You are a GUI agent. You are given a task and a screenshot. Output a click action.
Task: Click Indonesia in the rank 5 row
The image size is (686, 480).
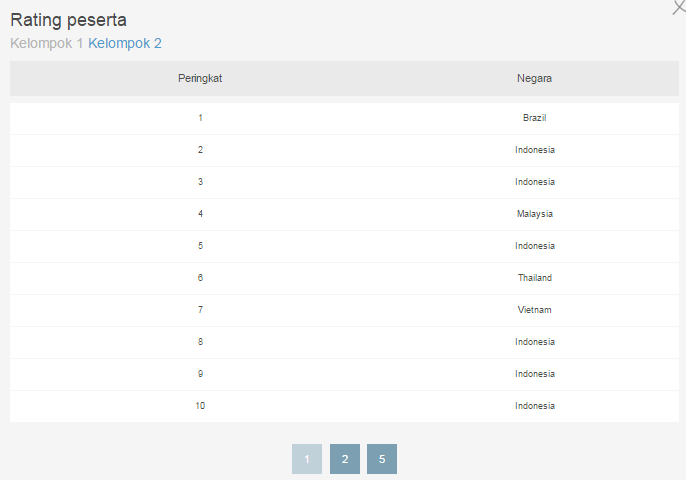(x=535, y=246)
